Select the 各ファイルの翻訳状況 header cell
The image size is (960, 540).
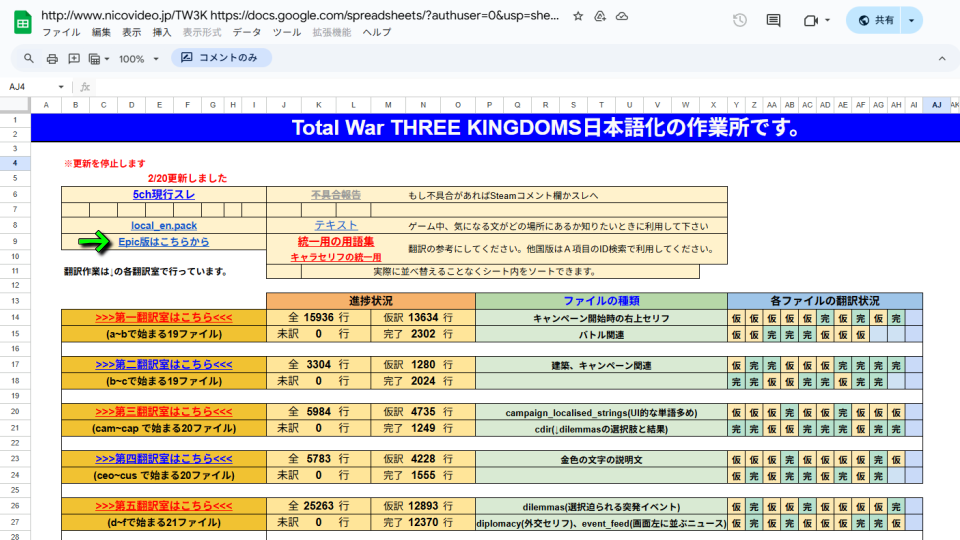pos(825,301)
